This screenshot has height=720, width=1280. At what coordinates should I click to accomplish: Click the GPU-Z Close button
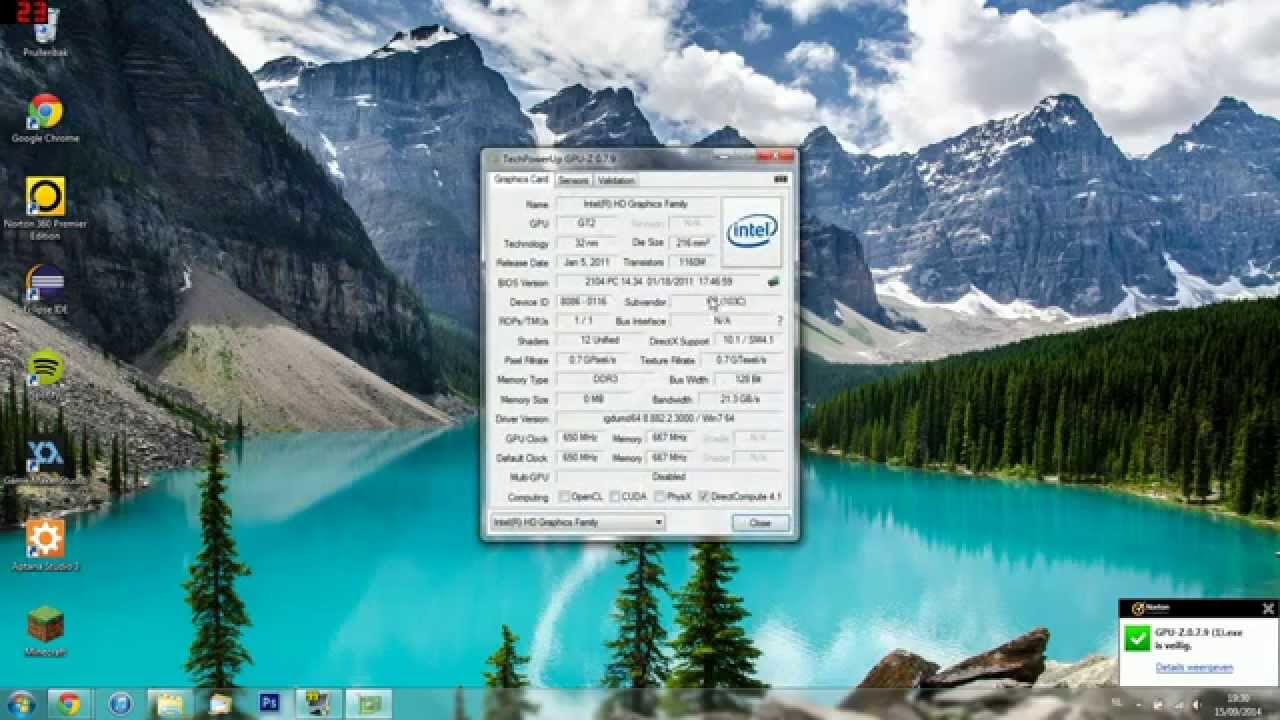coord(760,523)
